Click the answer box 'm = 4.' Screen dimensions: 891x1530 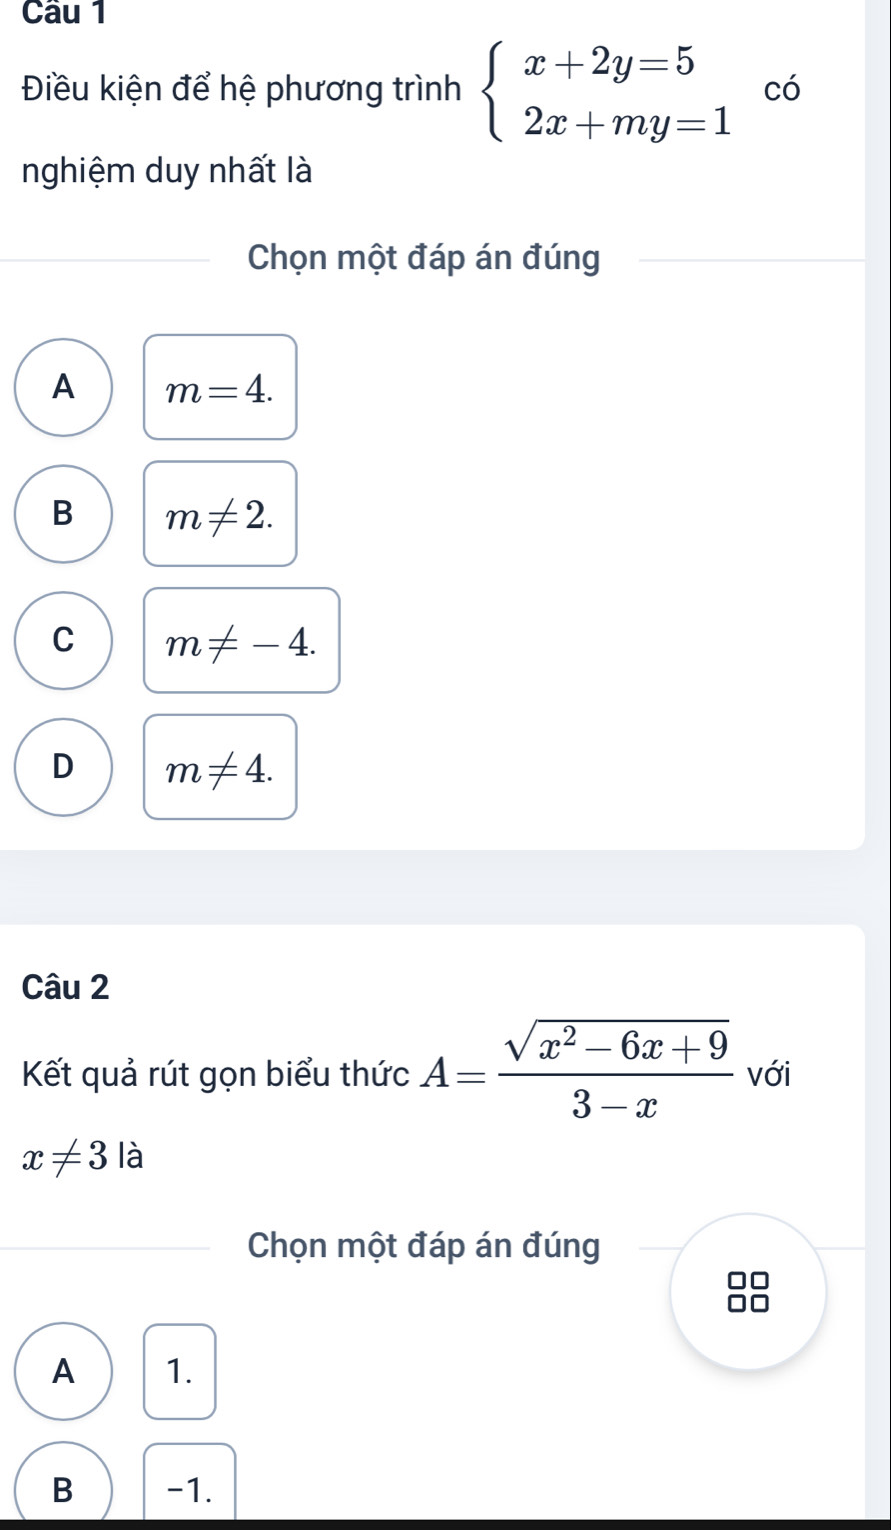coord(220,387)
